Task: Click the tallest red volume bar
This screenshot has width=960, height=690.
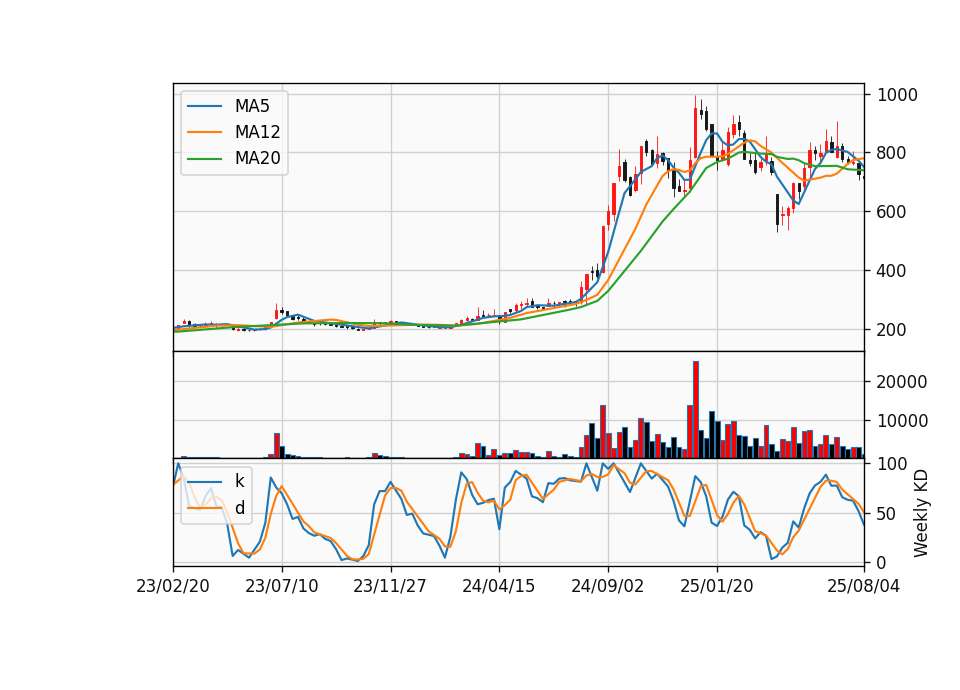Action: (696, 410)
